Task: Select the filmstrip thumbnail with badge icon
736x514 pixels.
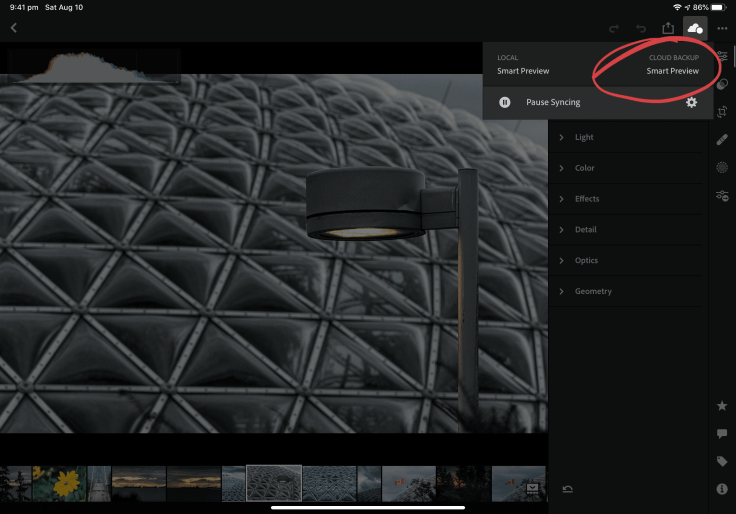Action: (x=519, y=484)
